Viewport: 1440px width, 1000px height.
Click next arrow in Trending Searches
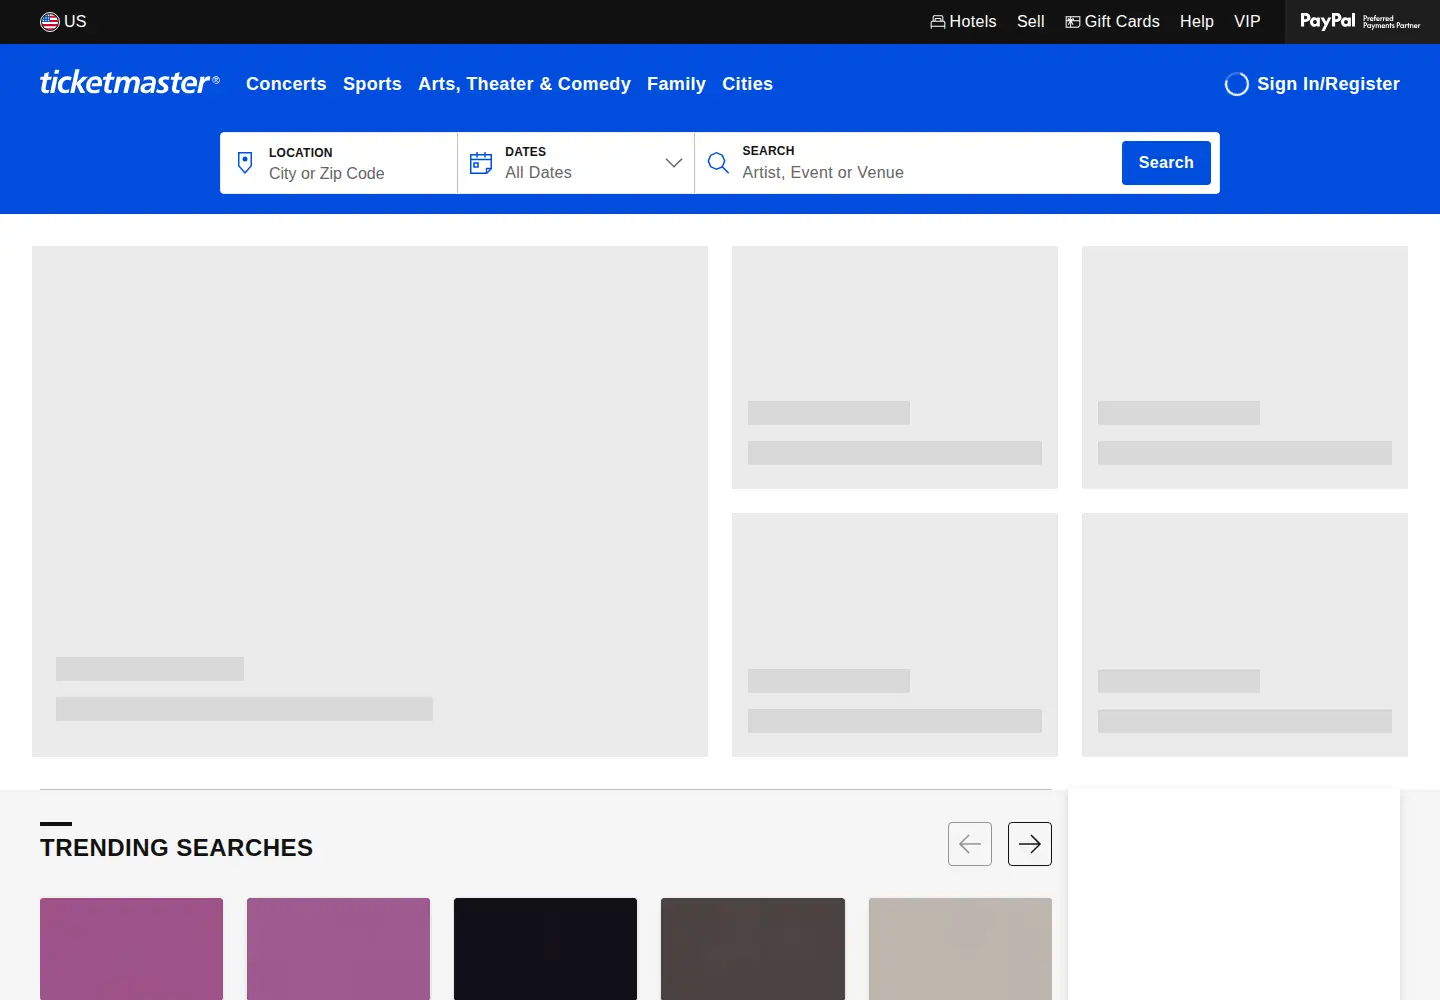point(1030,844)
